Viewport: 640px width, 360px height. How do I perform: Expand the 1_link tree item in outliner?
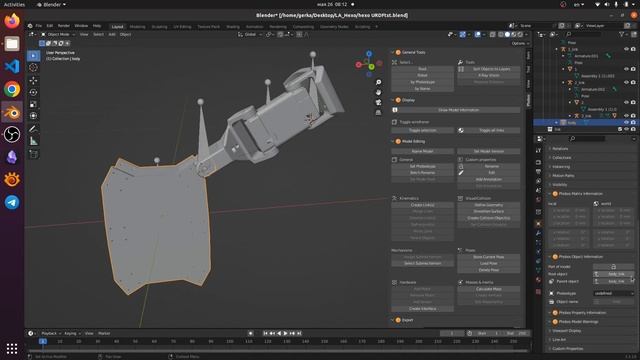pyautogui.click(x=556, y=49)
